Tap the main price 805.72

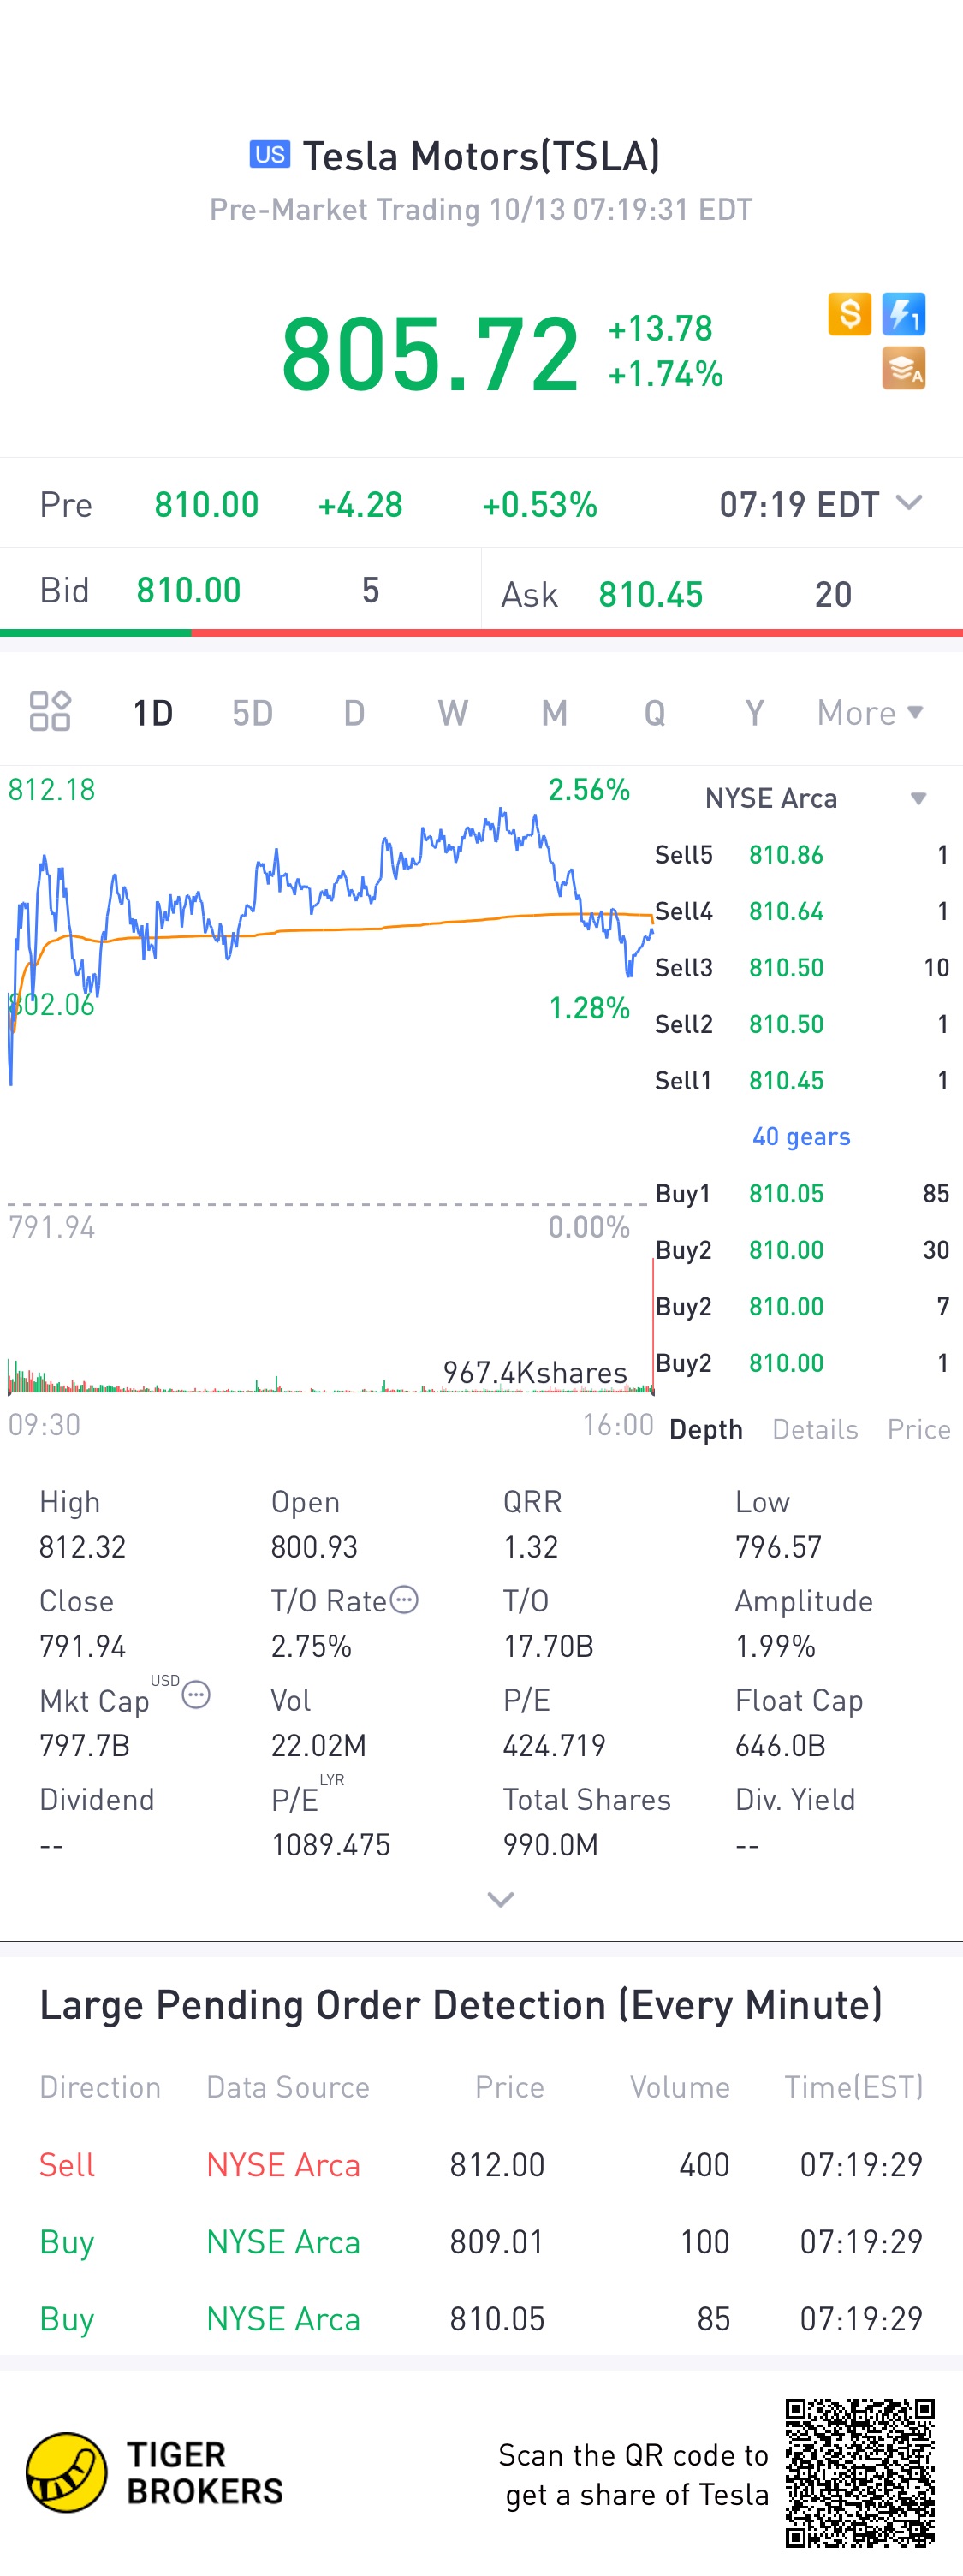(x=430, y=353)
